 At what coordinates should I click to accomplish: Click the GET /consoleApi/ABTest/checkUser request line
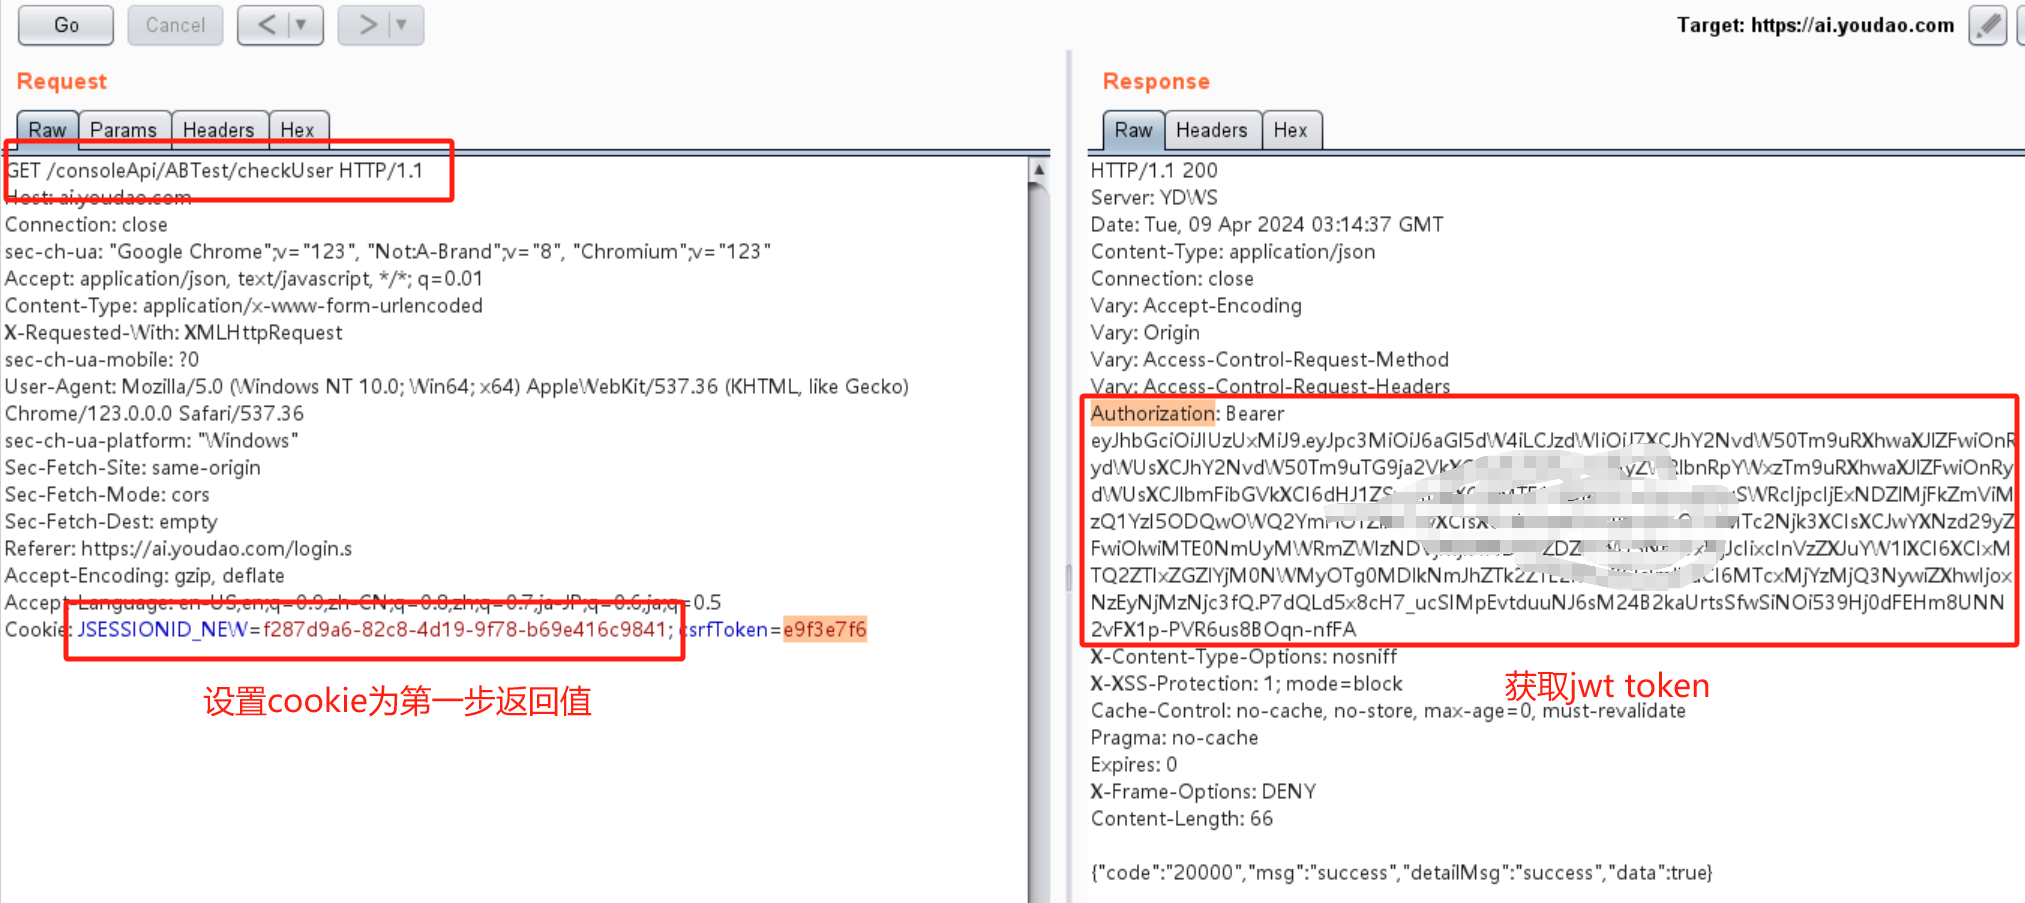pyautogui.click(x=214, y=170)
